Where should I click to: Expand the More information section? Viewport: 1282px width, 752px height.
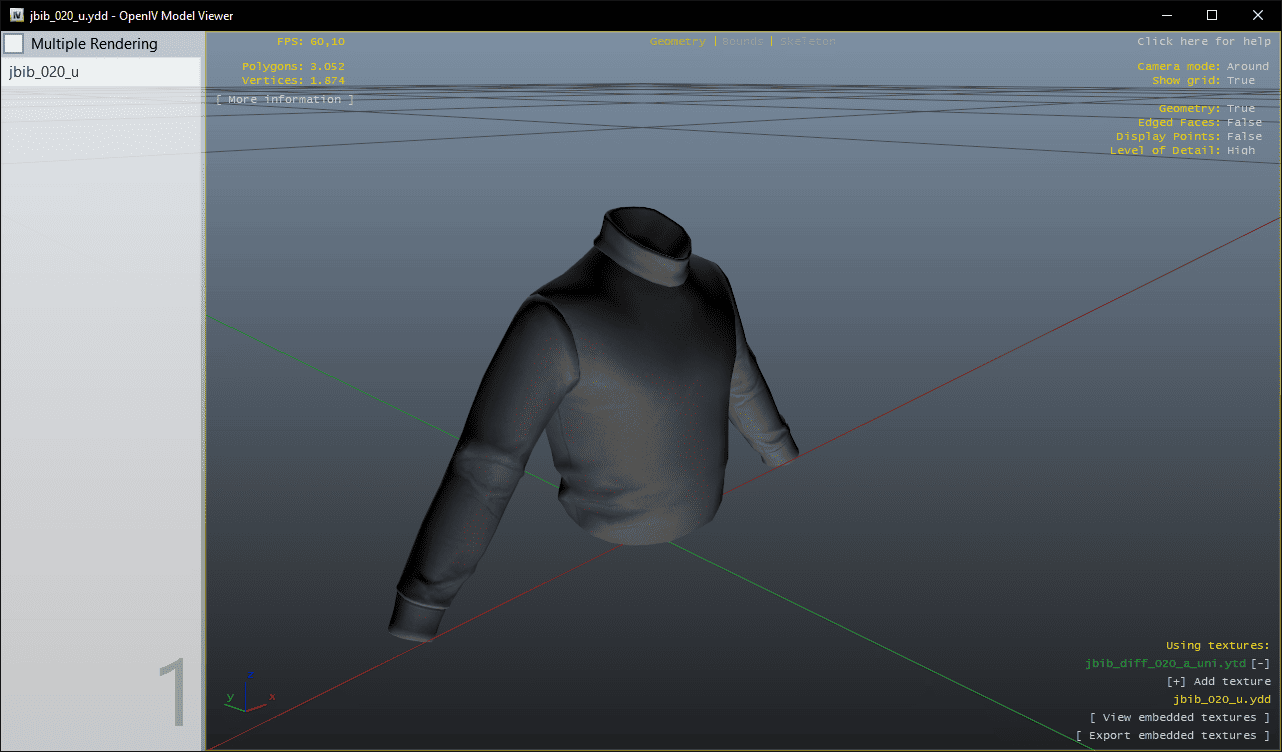pos(285,100)
